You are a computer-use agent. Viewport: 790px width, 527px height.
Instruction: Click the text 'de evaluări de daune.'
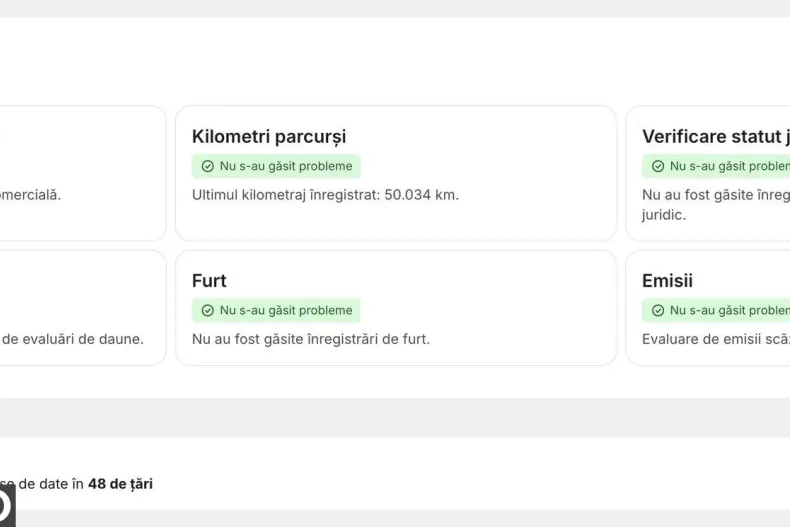tap(73, 339)
